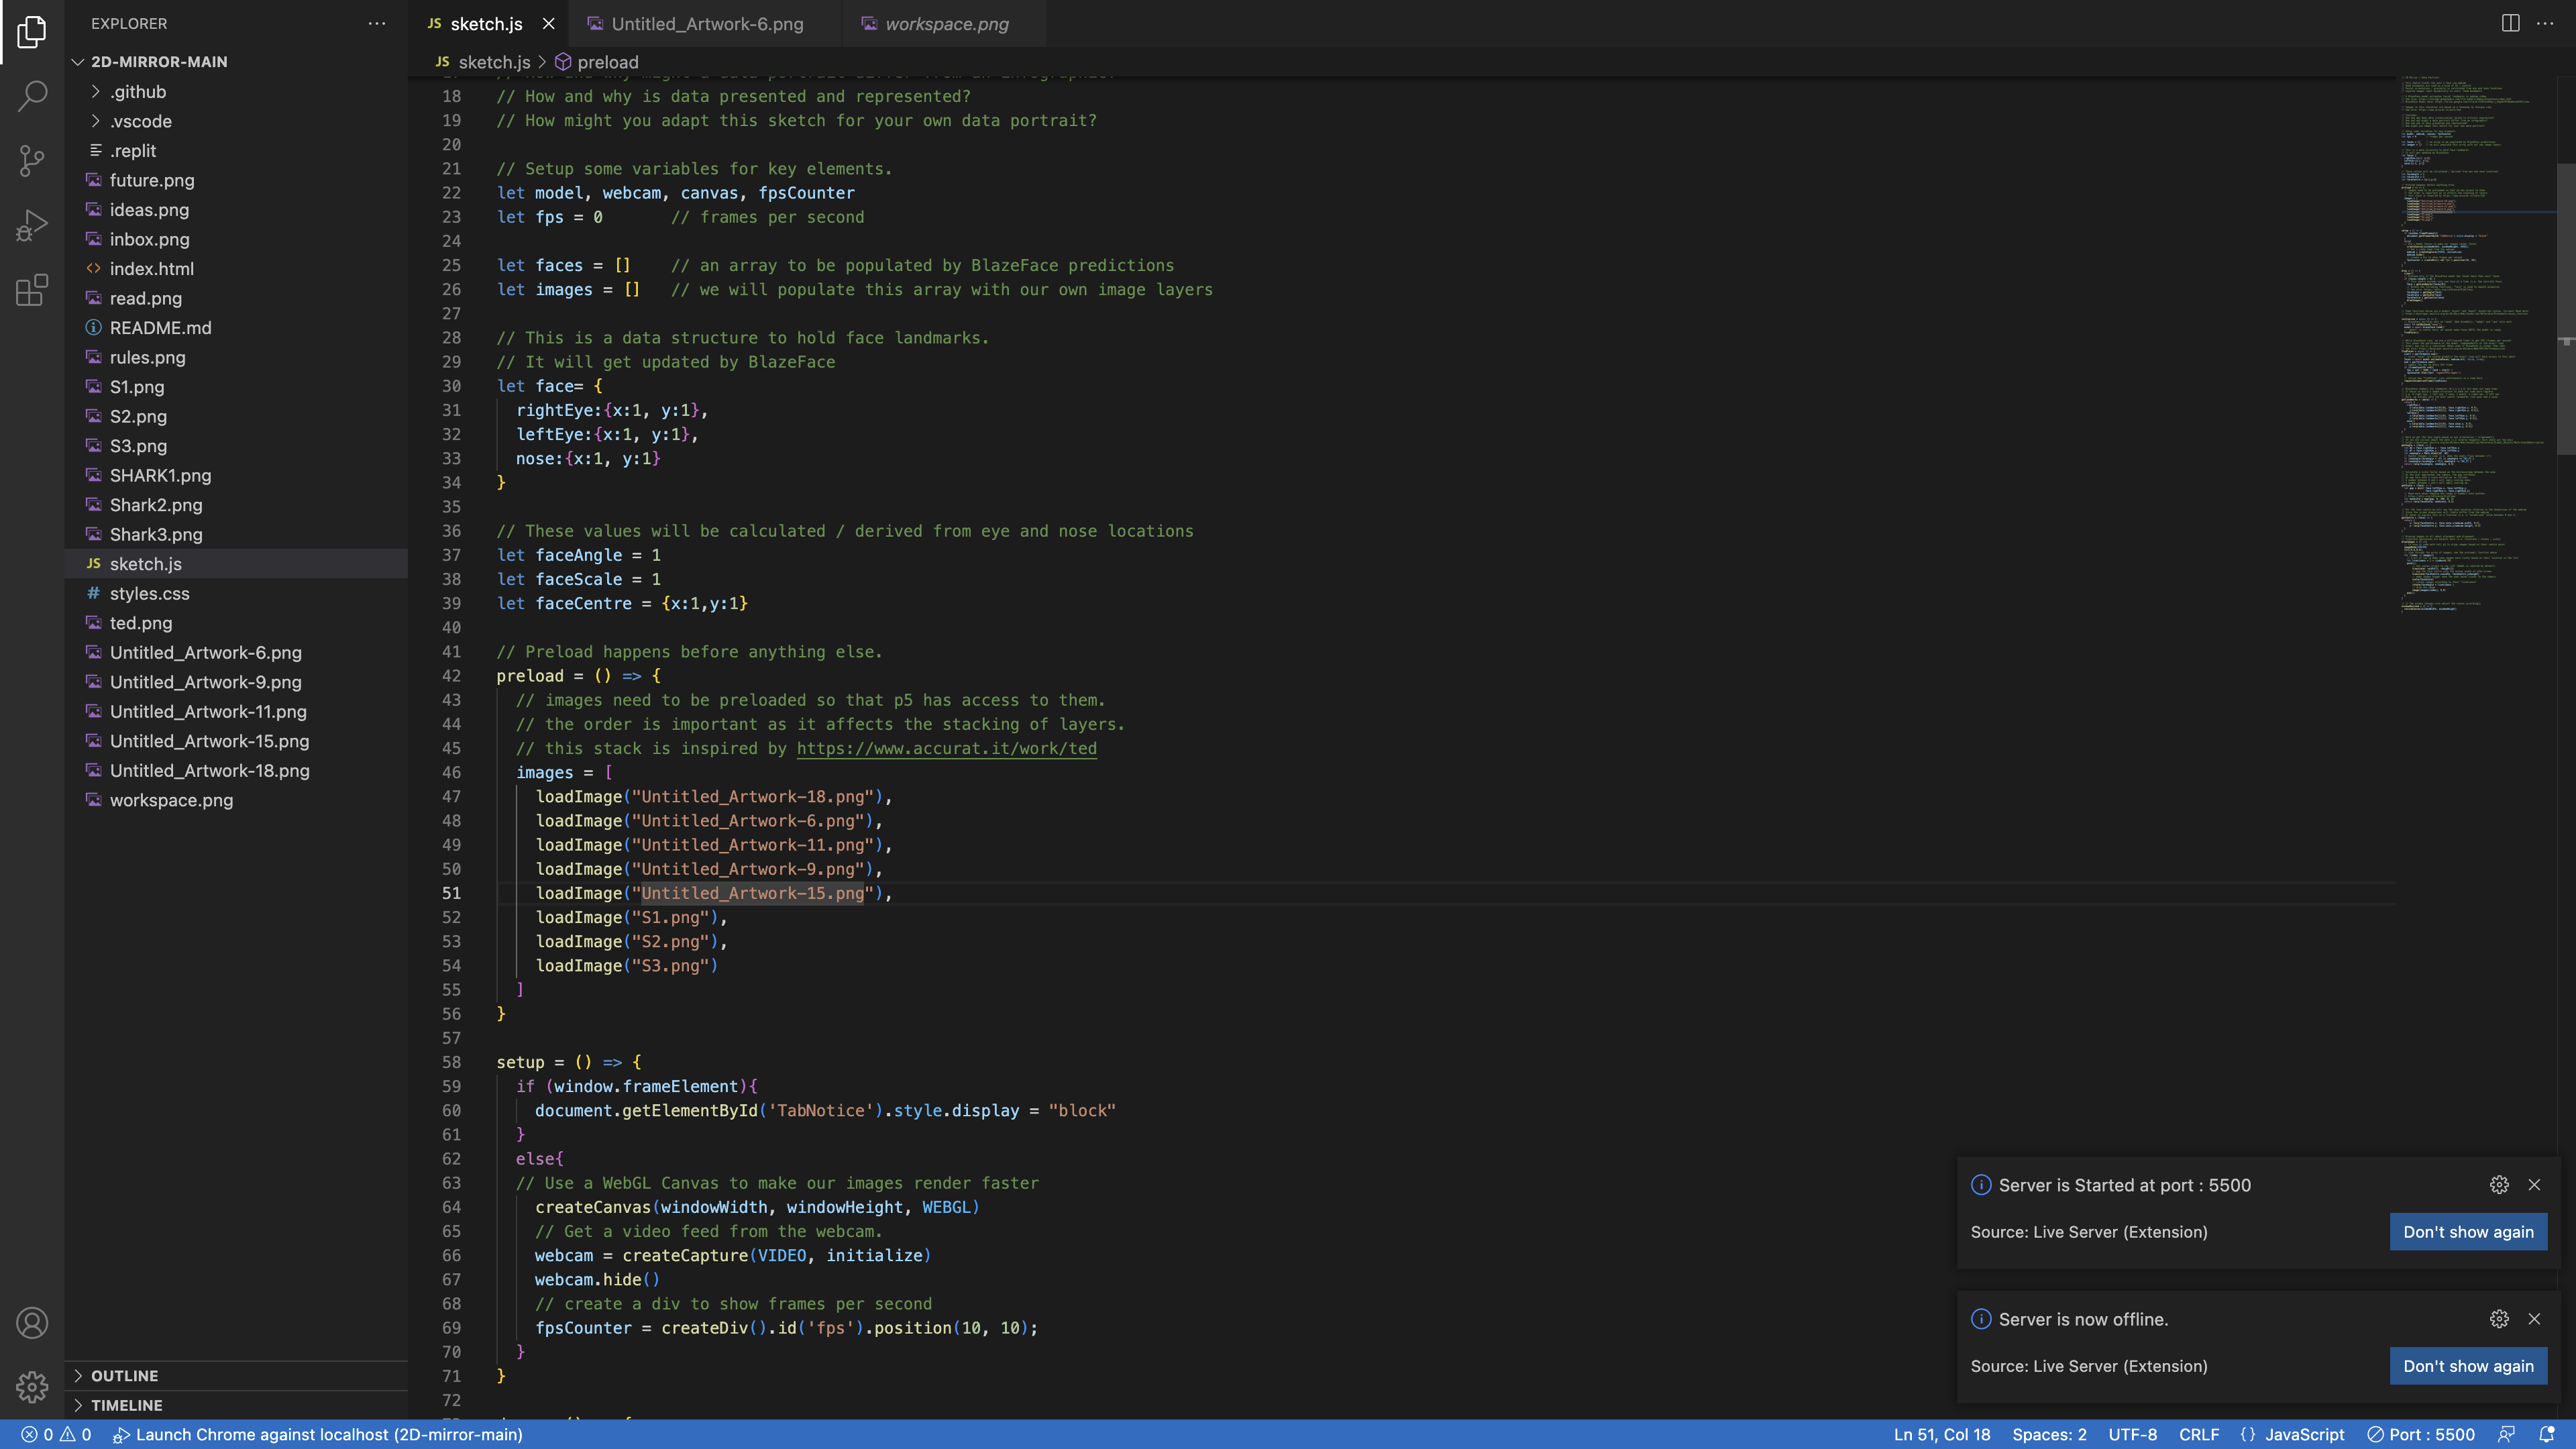2576x1449 pixels.
Task: Open the accurat.it link in comment
Action: [x=946, y=749]
